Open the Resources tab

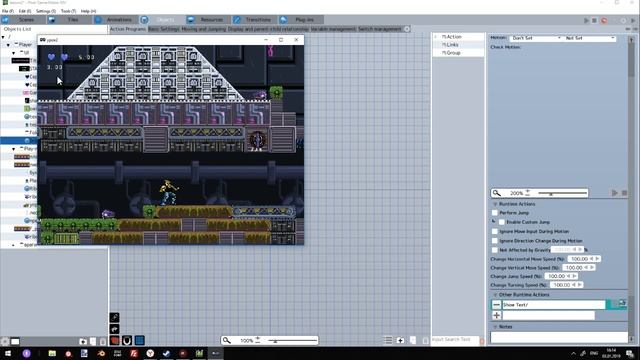(x=208, y=20)
